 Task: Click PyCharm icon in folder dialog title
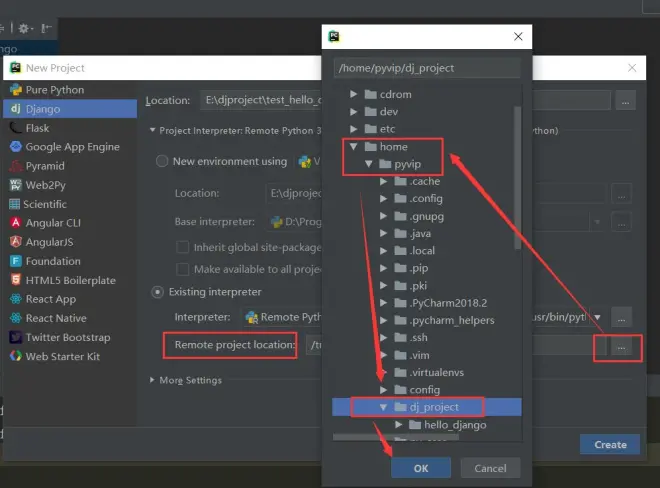coord(334,37)
